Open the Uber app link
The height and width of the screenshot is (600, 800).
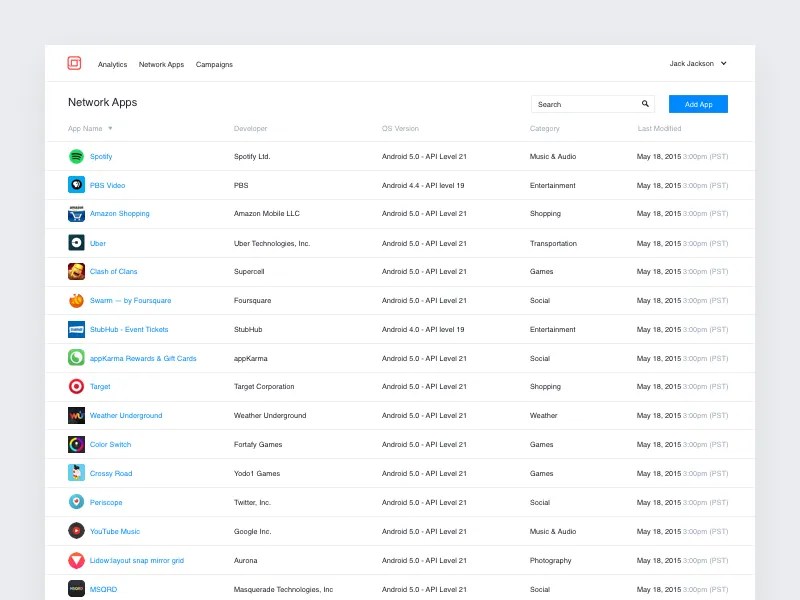point(98,243)
